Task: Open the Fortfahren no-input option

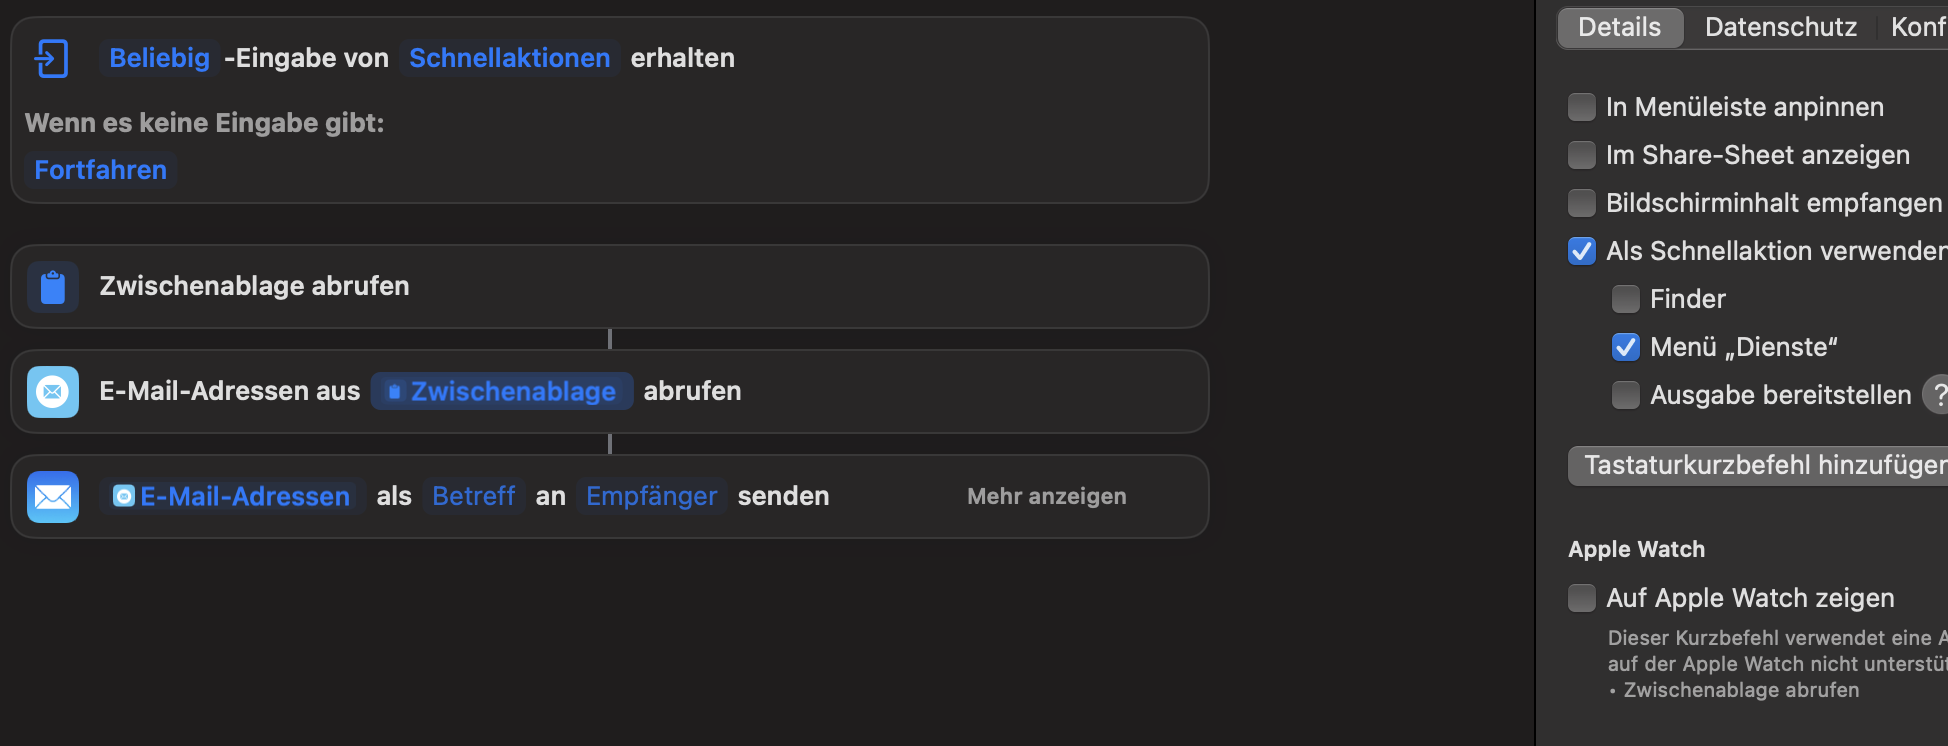Action: coord(101,170)
